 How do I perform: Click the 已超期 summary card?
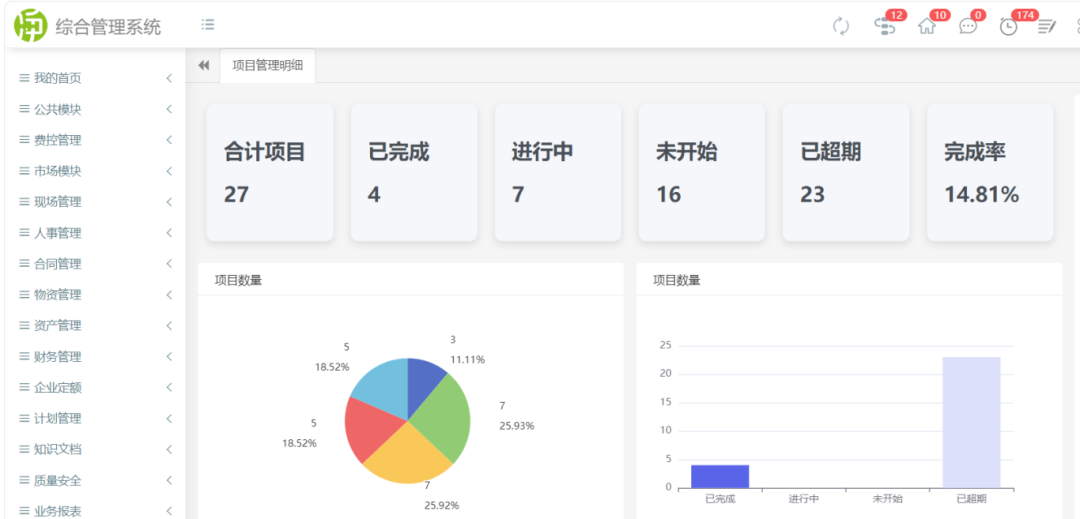pyautogui.click(x=845, y=172)
